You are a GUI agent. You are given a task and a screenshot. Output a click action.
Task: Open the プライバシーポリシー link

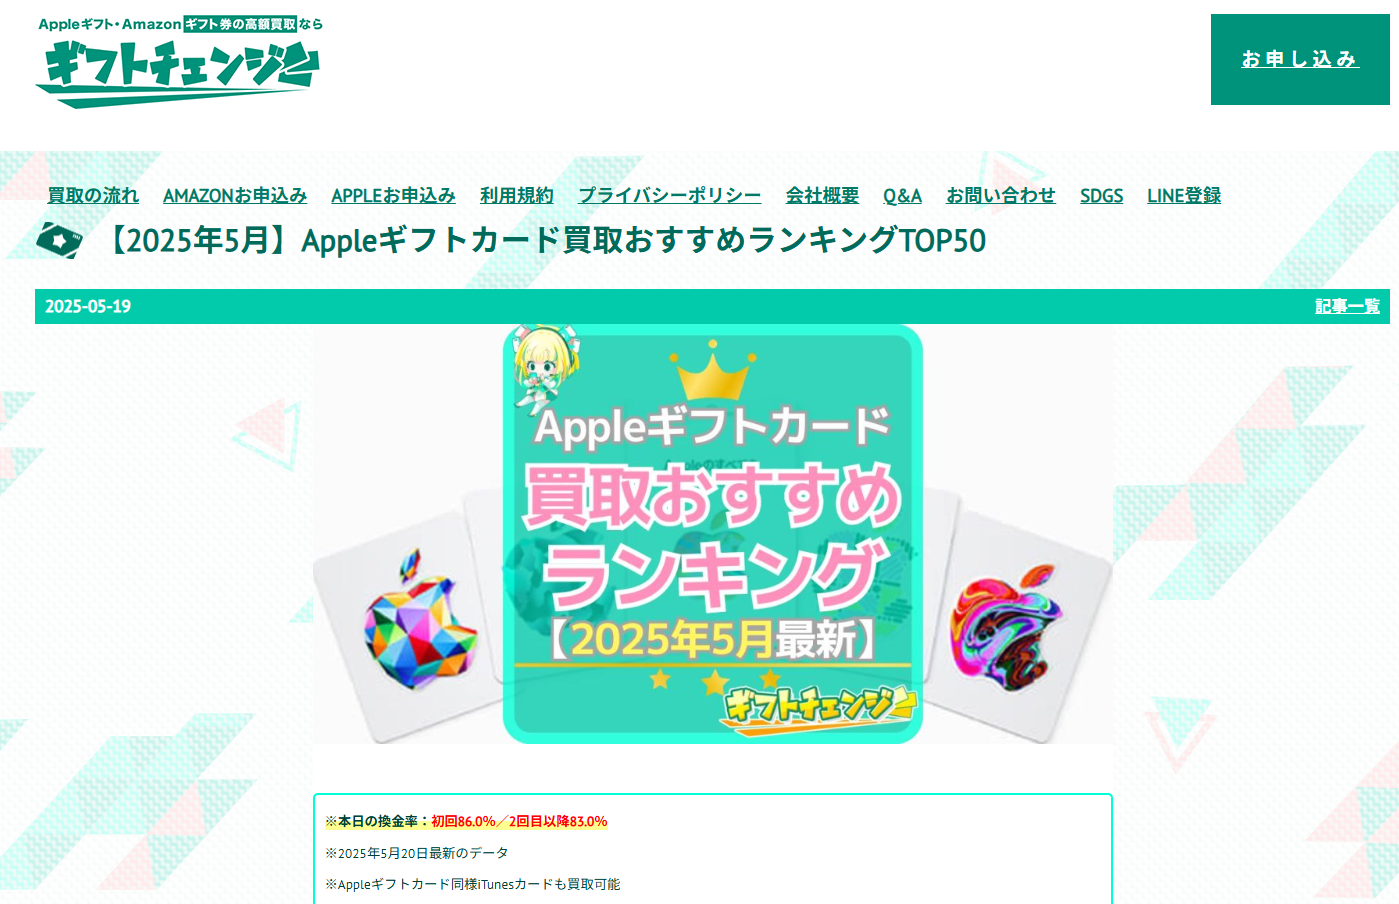[670, 196]
